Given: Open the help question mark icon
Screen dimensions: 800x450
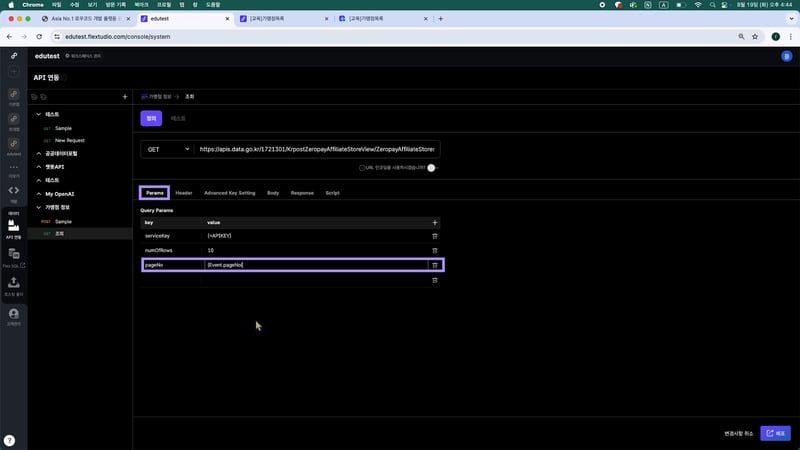Looking at the screenshot, I should coord(9,440).
